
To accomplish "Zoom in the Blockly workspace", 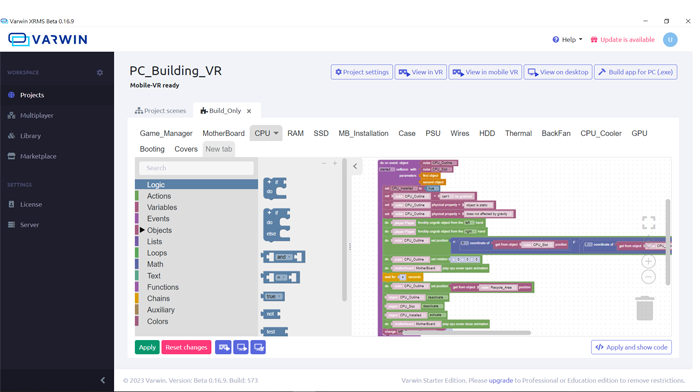I will (648, 261).
